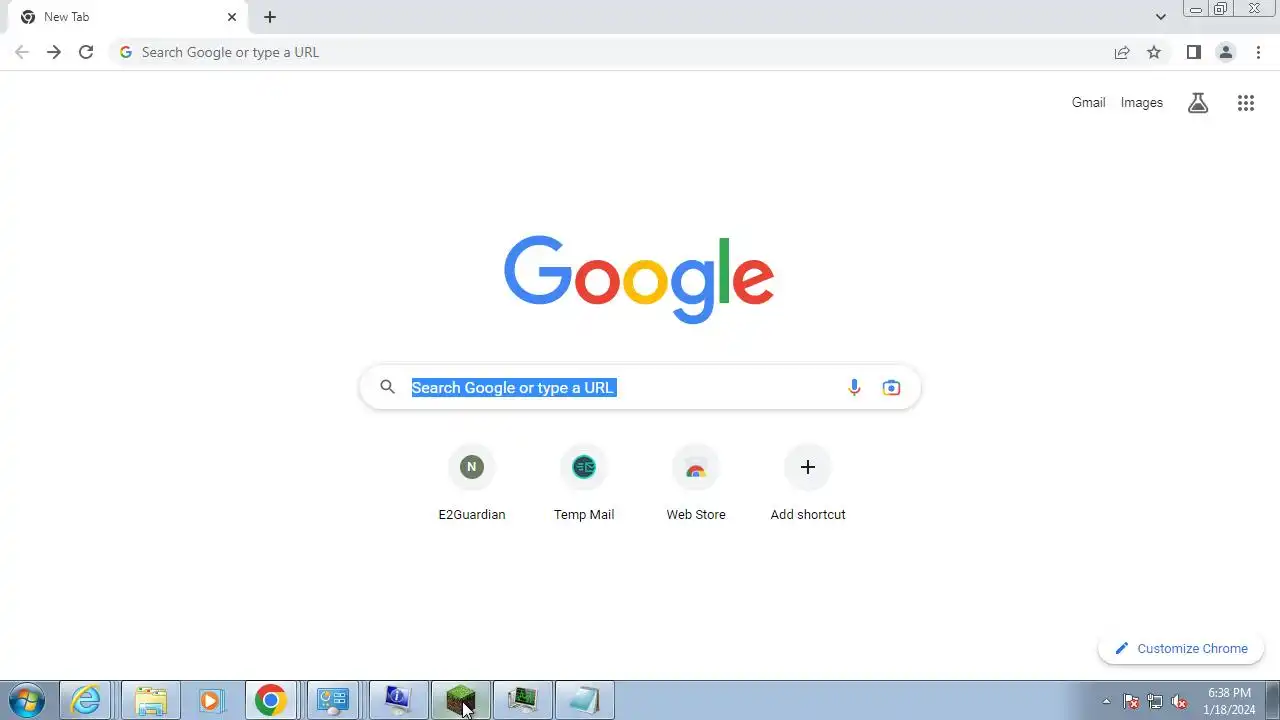Viewport: 1280px width, 720px height.
Task: Go back using the back arrow
Action: (x=22, y=52)
